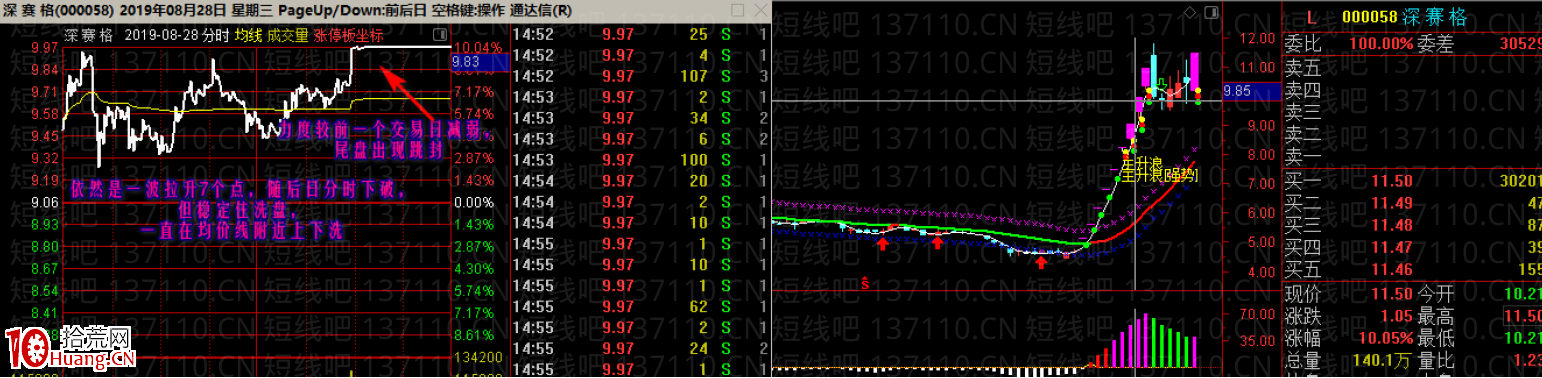Select the 14:52 trade row with volume 107
This screenshot has height=378, width=1542.
641,76
